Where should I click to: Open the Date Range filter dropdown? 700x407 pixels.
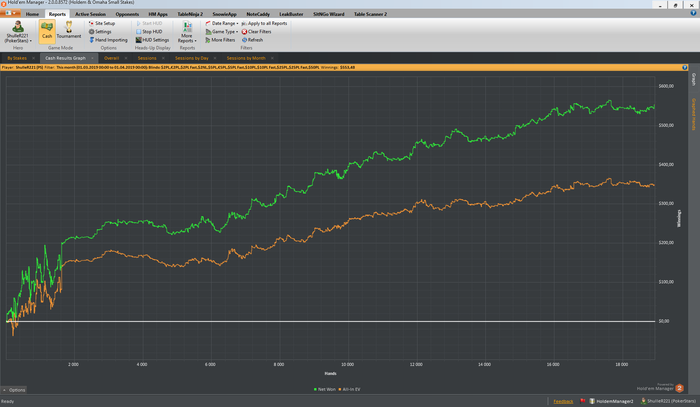tap(222, 23)
